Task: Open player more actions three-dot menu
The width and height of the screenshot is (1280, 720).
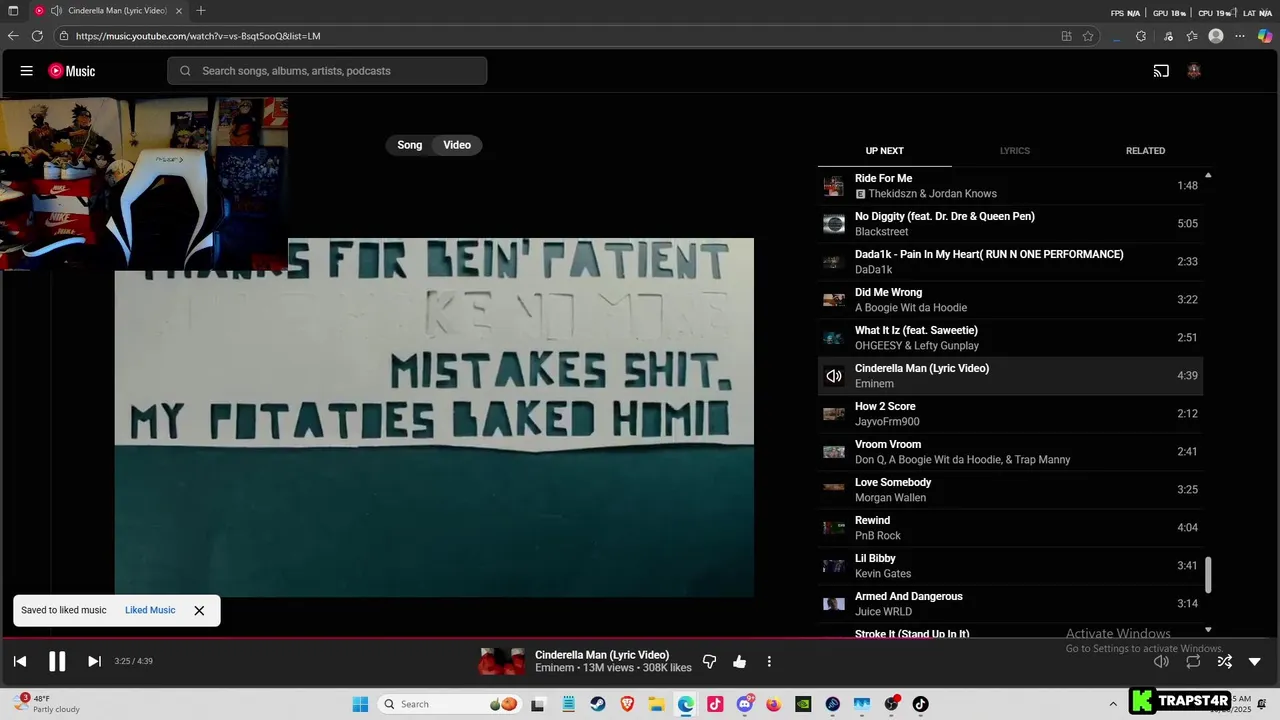Action: (769, 661)
